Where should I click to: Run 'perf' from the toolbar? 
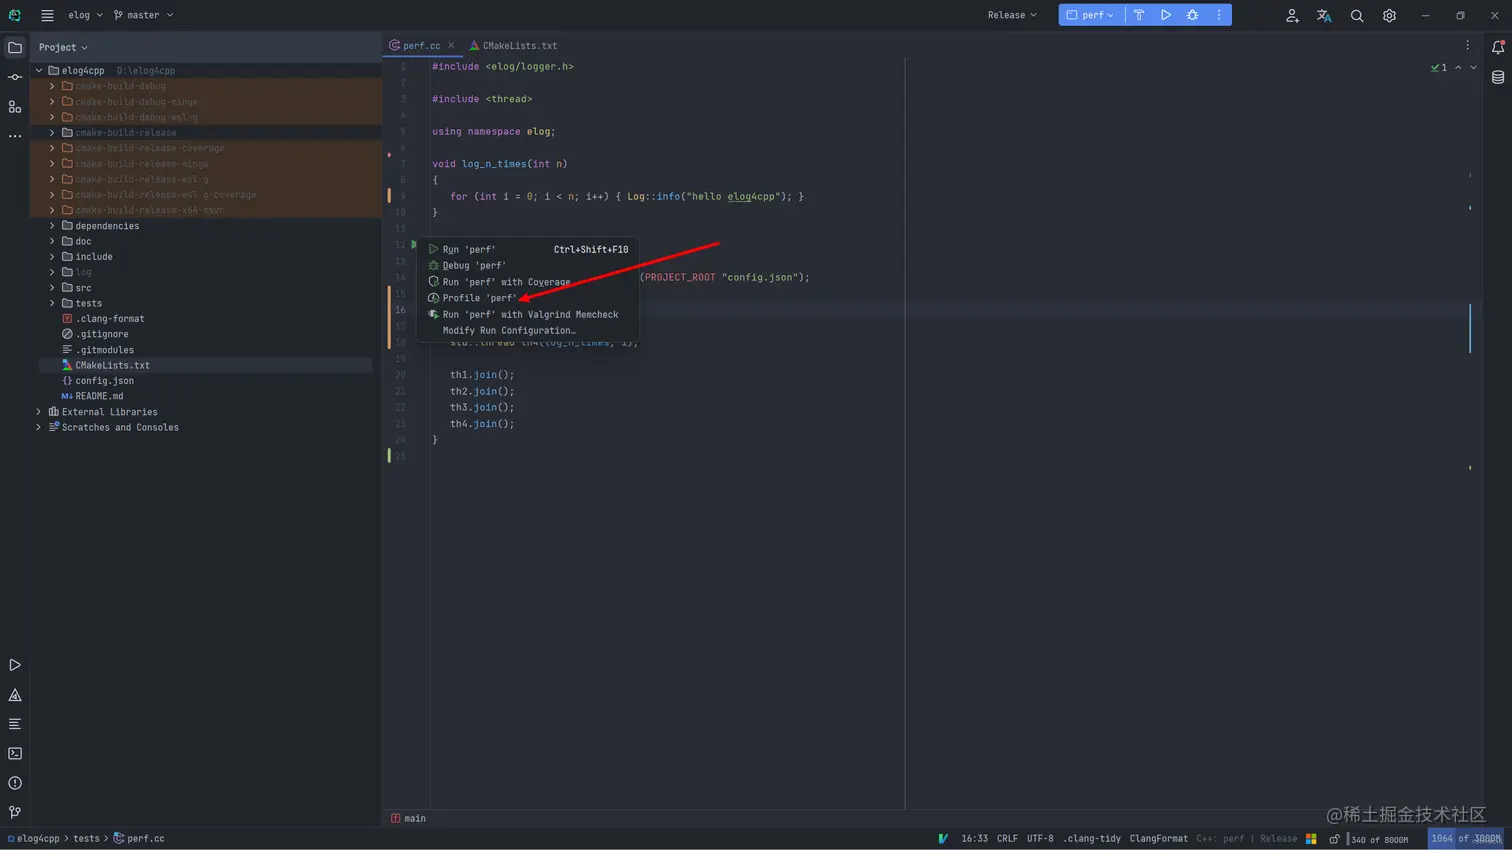(x=1166, y=15)
